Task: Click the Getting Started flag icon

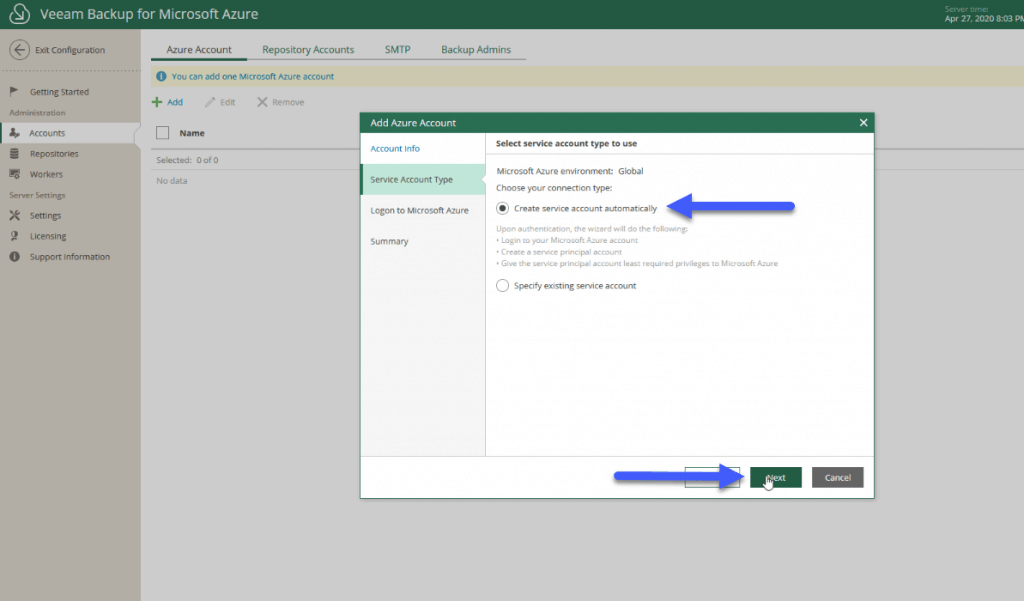Action: point(14,91)
